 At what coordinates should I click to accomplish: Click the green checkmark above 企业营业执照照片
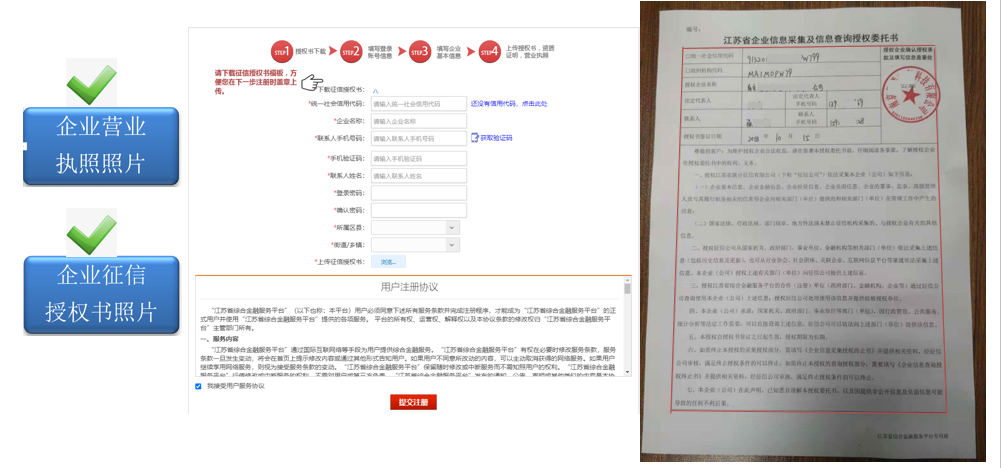pos(91,82)
